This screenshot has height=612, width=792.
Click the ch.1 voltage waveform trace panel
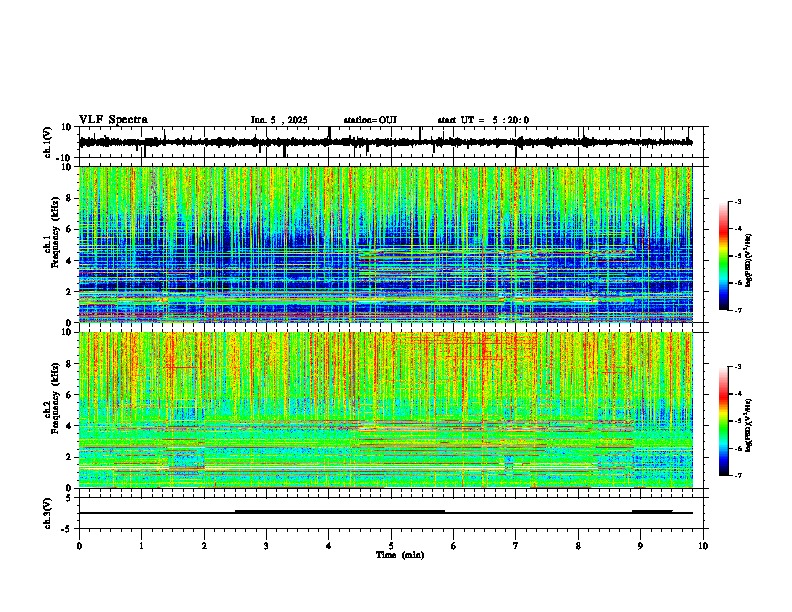click(390, 142)
